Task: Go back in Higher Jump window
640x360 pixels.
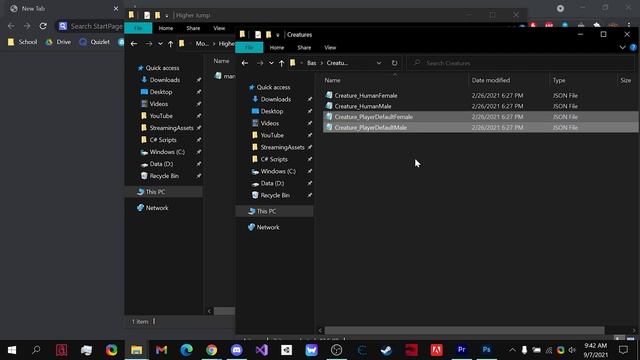Action: click(134, 44)
